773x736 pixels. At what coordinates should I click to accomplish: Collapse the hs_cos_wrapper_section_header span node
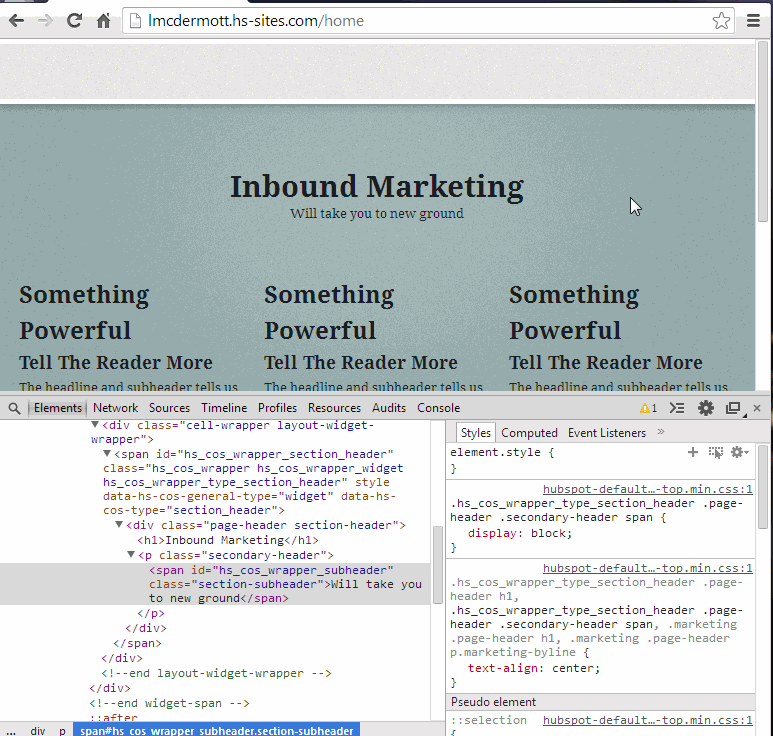[x=107, y=454]
